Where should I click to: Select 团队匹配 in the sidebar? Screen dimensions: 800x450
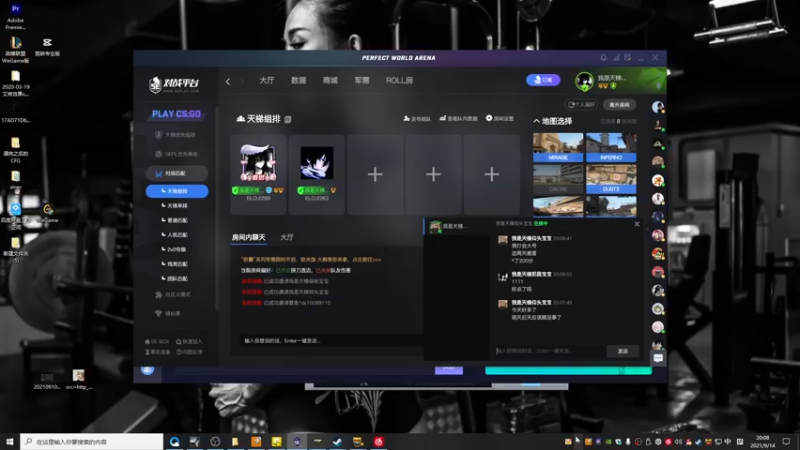click(175, 279)
